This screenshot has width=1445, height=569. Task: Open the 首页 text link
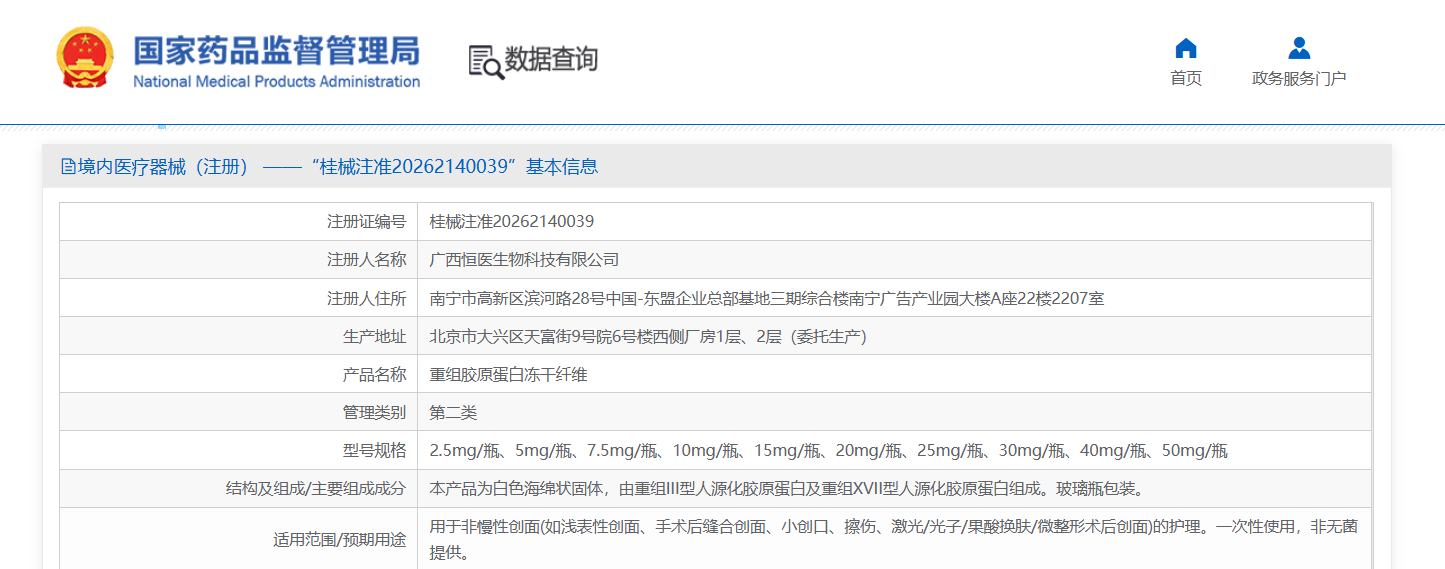click(1186, 79)
